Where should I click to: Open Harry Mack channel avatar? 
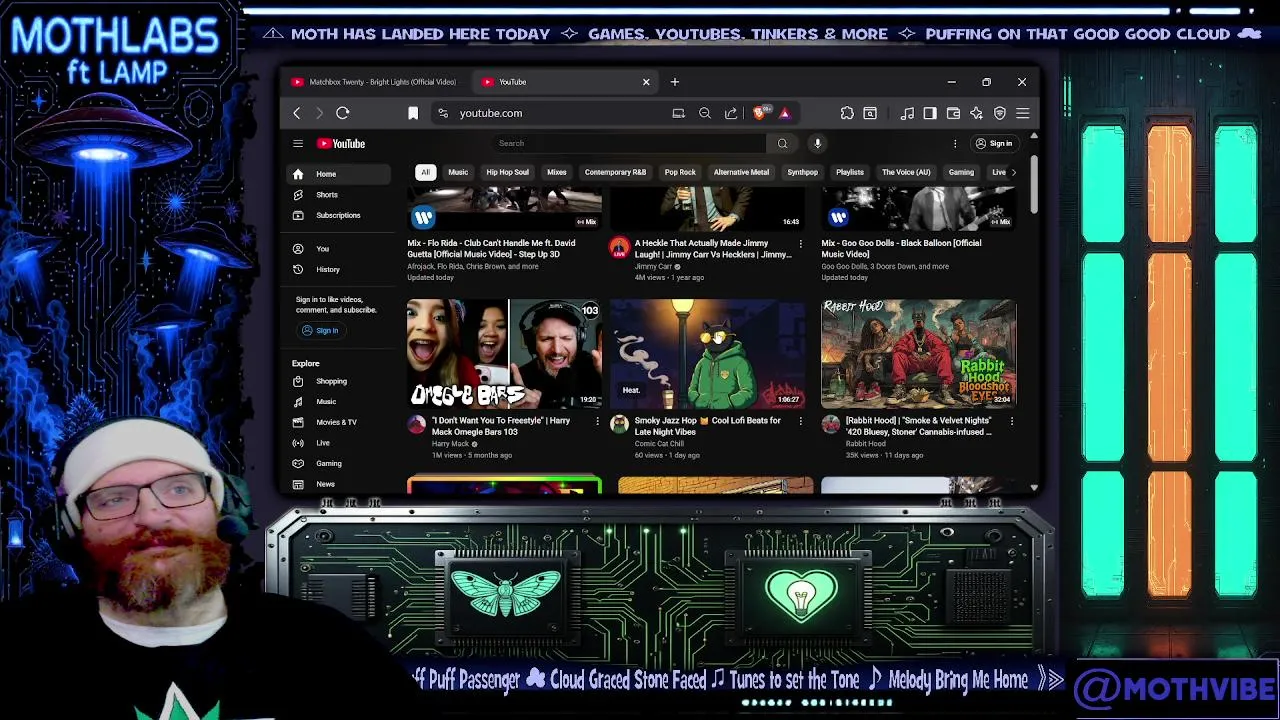[x=417, y=425]
